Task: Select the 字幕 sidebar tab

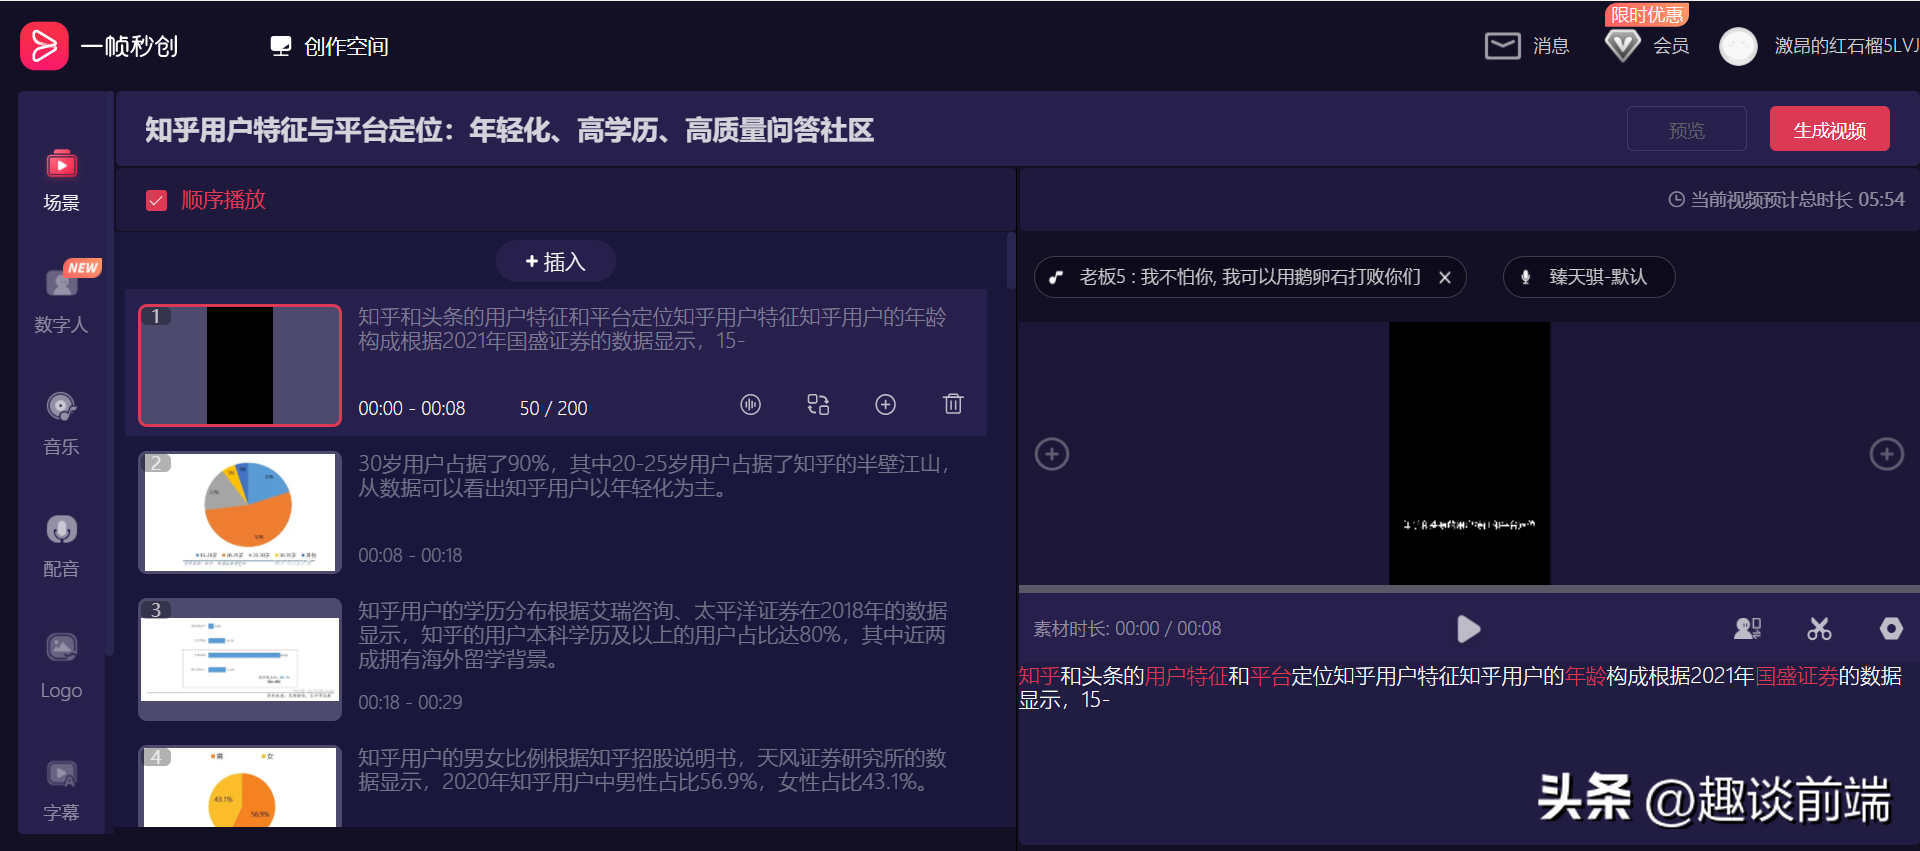Action: pos(61,790)
